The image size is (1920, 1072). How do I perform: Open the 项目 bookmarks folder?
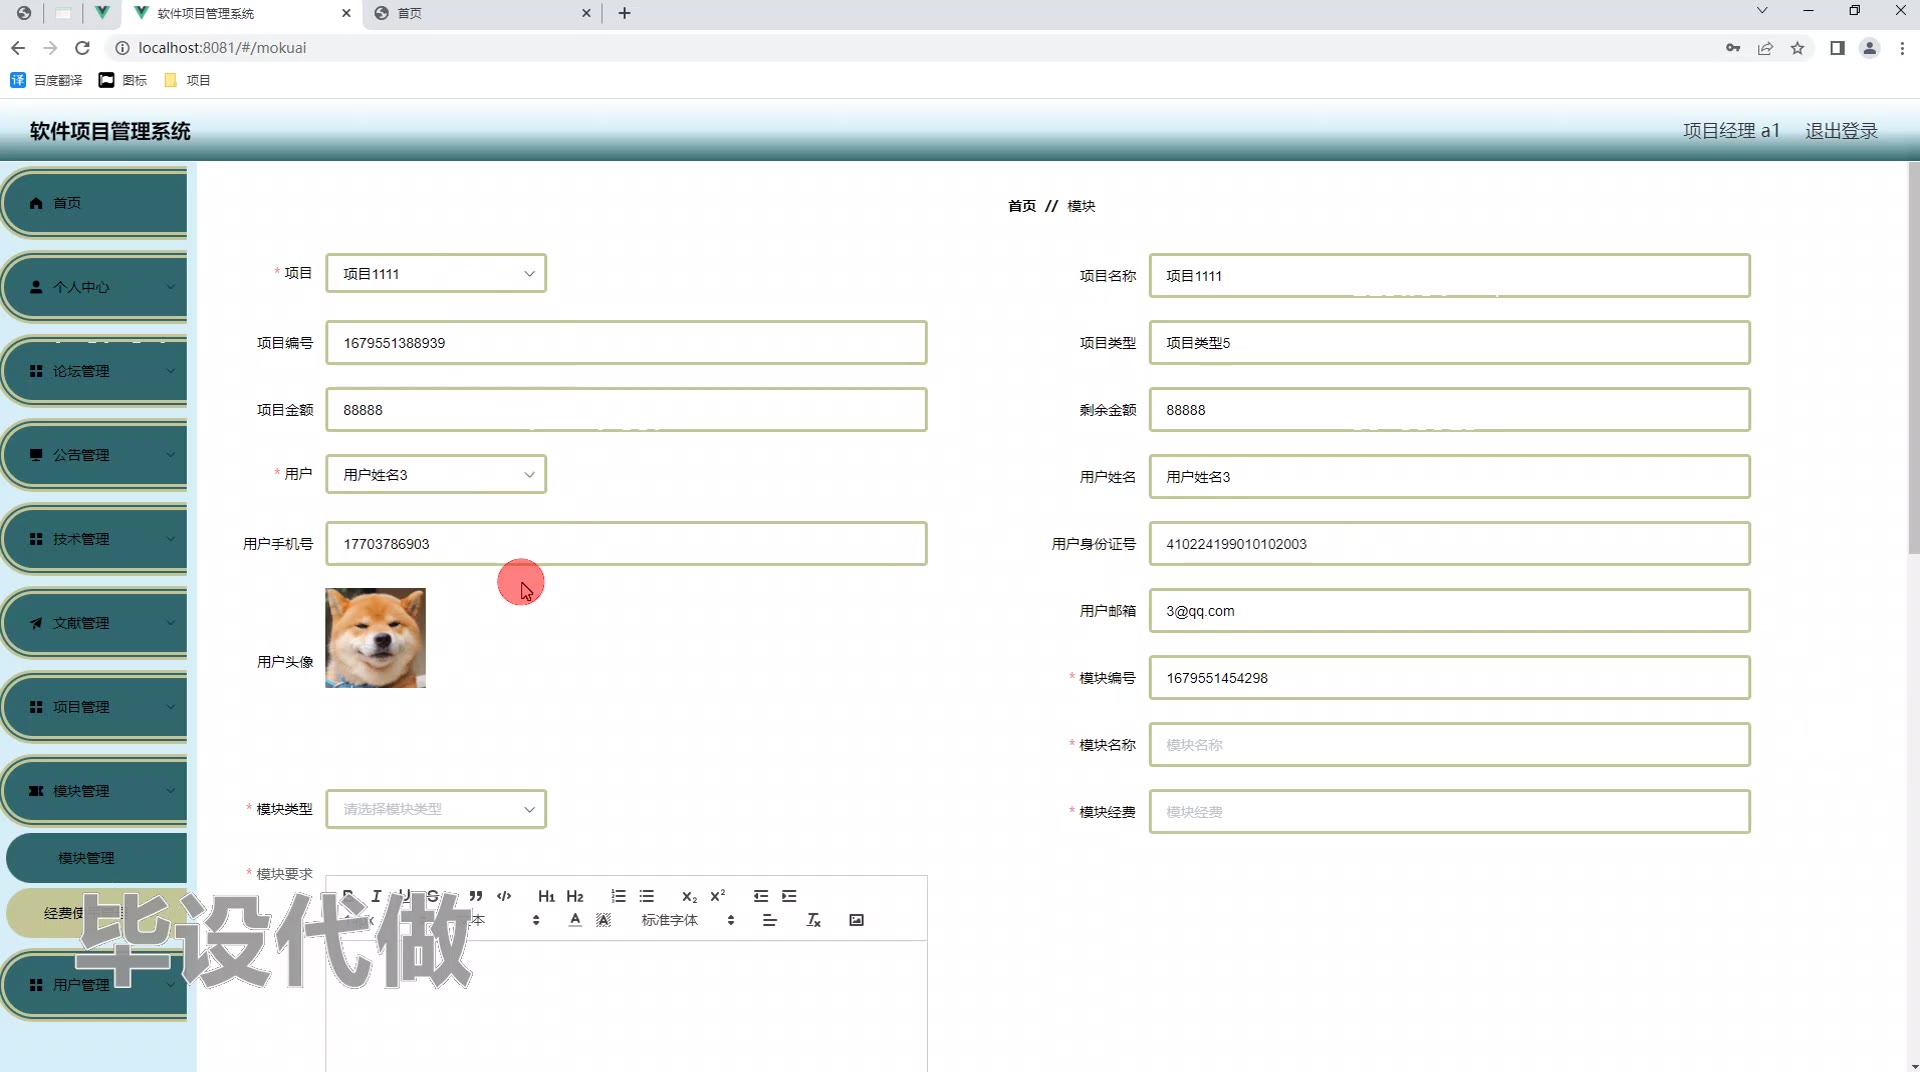tap(187, 80)
